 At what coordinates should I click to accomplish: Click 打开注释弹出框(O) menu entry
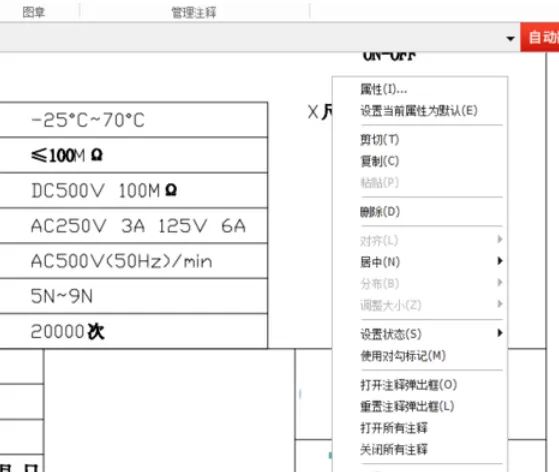(420, 385)
